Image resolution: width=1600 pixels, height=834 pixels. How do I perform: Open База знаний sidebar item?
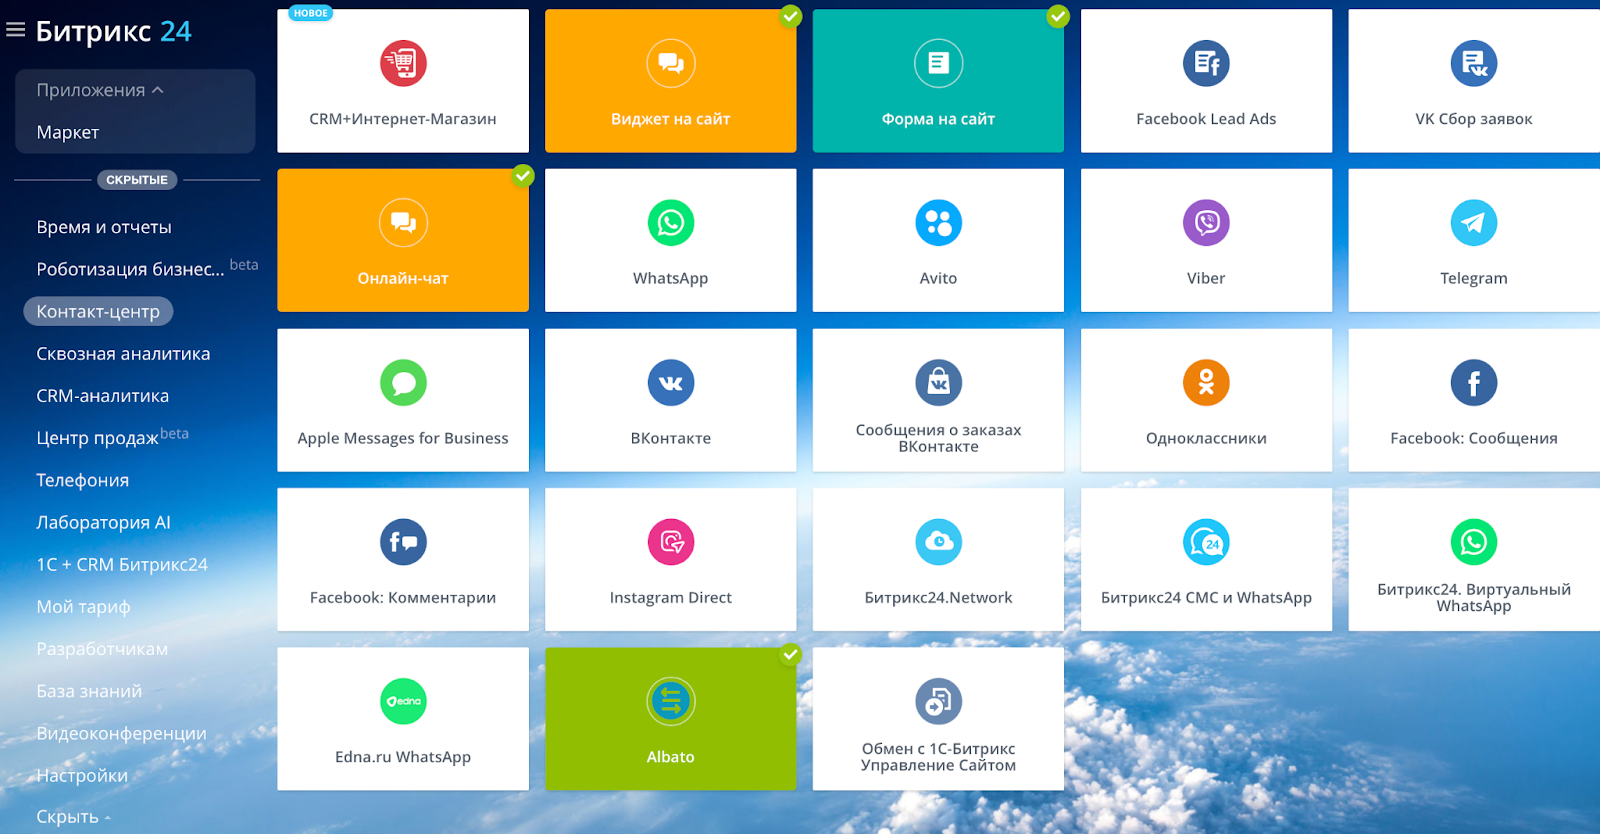89,691
